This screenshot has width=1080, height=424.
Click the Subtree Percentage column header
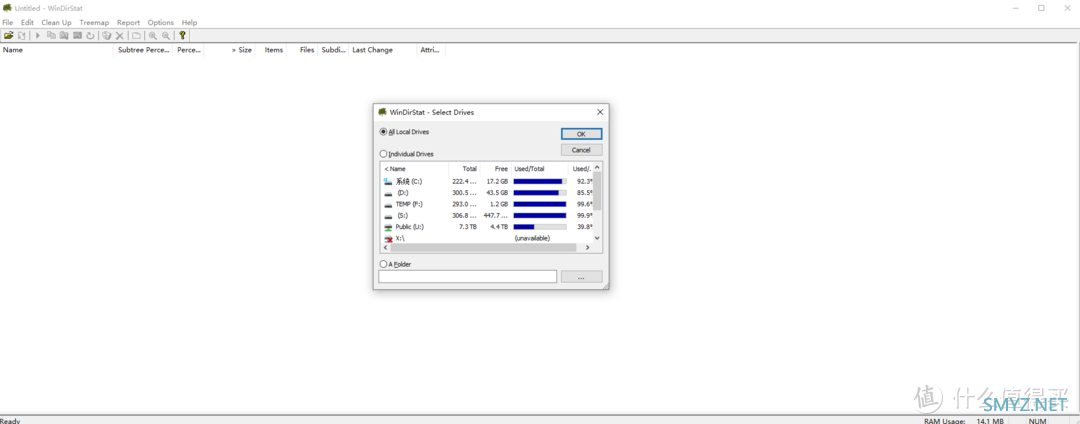[x=143, y=50]
